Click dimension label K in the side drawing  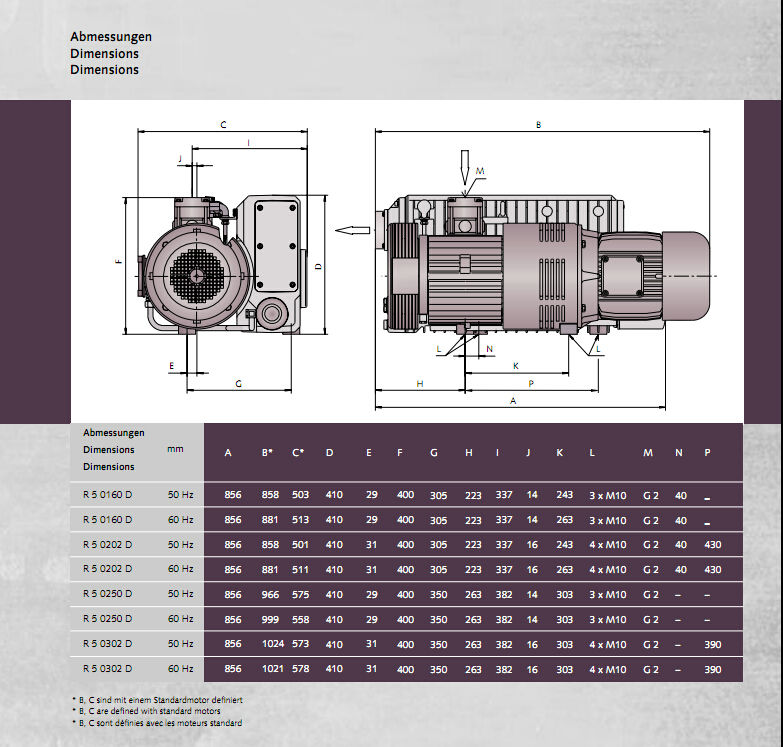(x=516, y=366)
